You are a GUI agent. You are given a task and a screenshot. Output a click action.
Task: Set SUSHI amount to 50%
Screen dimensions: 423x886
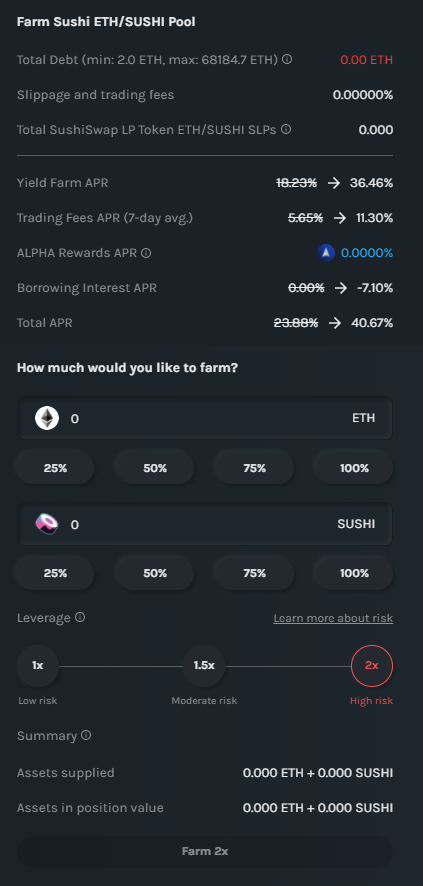155,573
